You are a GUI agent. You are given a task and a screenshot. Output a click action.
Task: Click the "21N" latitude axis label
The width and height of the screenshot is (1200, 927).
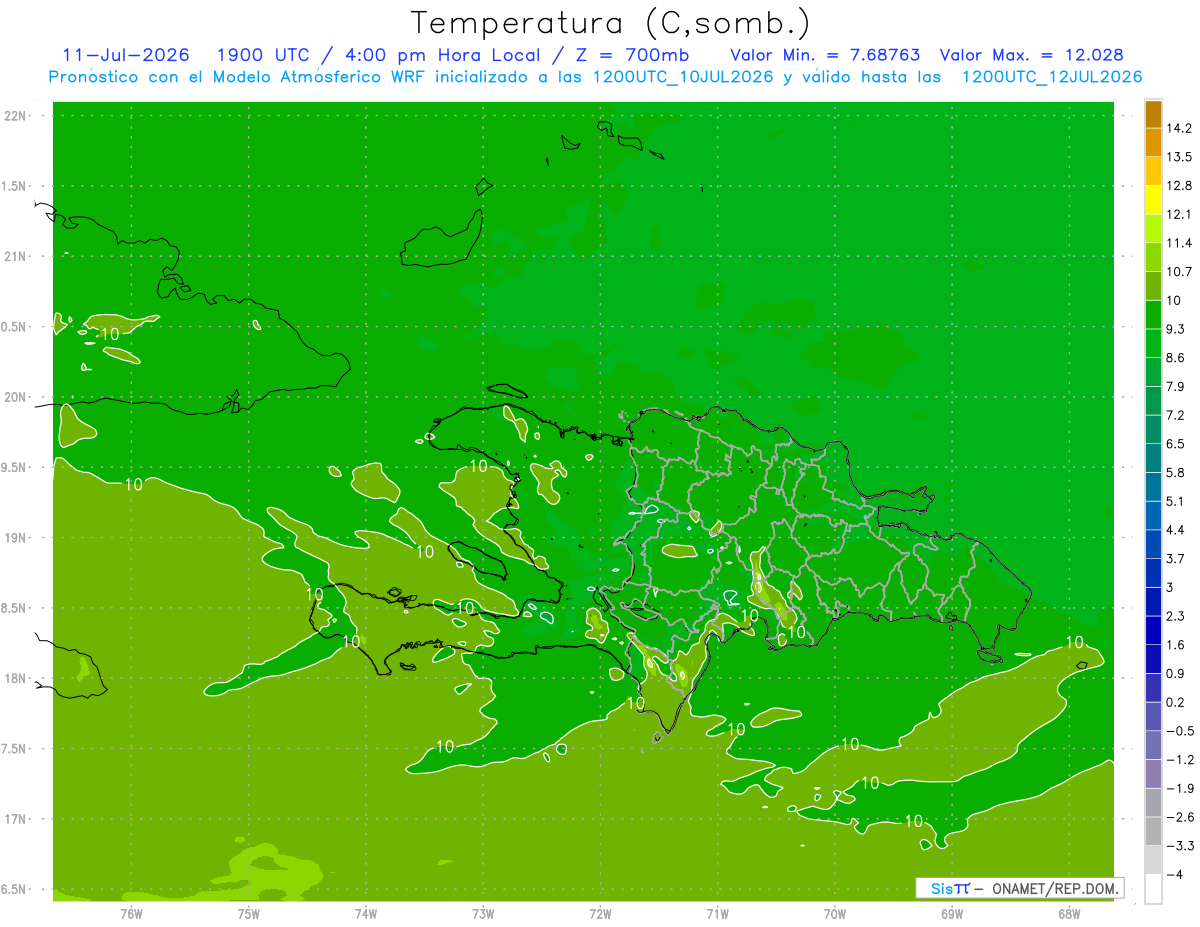[15, 256]
